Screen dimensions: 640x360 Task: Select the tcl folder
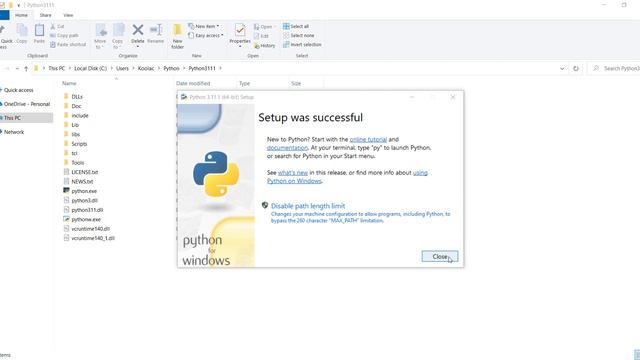coord(74,153)
